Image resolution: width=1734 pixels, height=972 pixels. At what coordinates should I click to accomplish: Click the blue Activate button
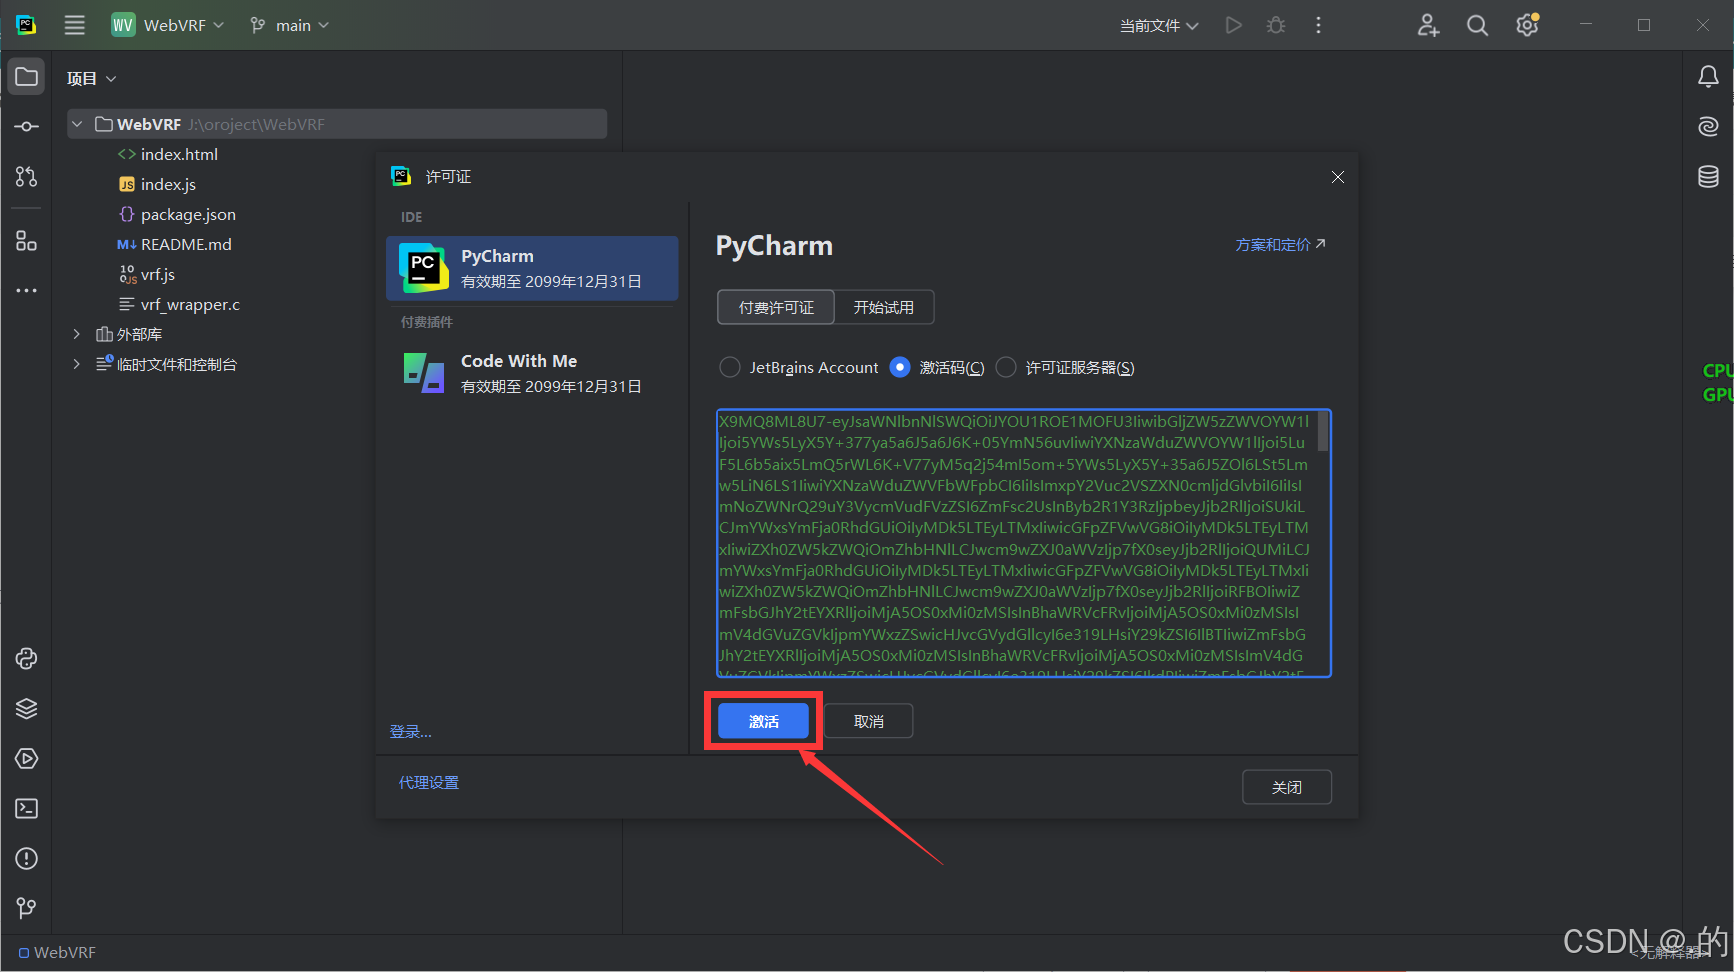coord(764,721)
